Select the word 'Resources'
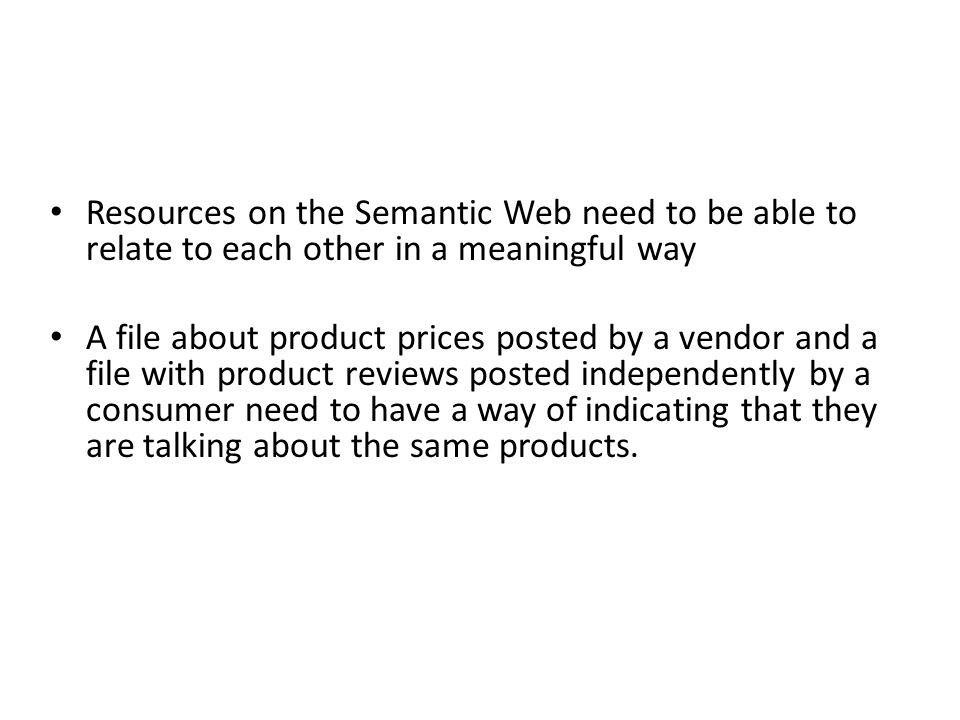 (160, 214)
